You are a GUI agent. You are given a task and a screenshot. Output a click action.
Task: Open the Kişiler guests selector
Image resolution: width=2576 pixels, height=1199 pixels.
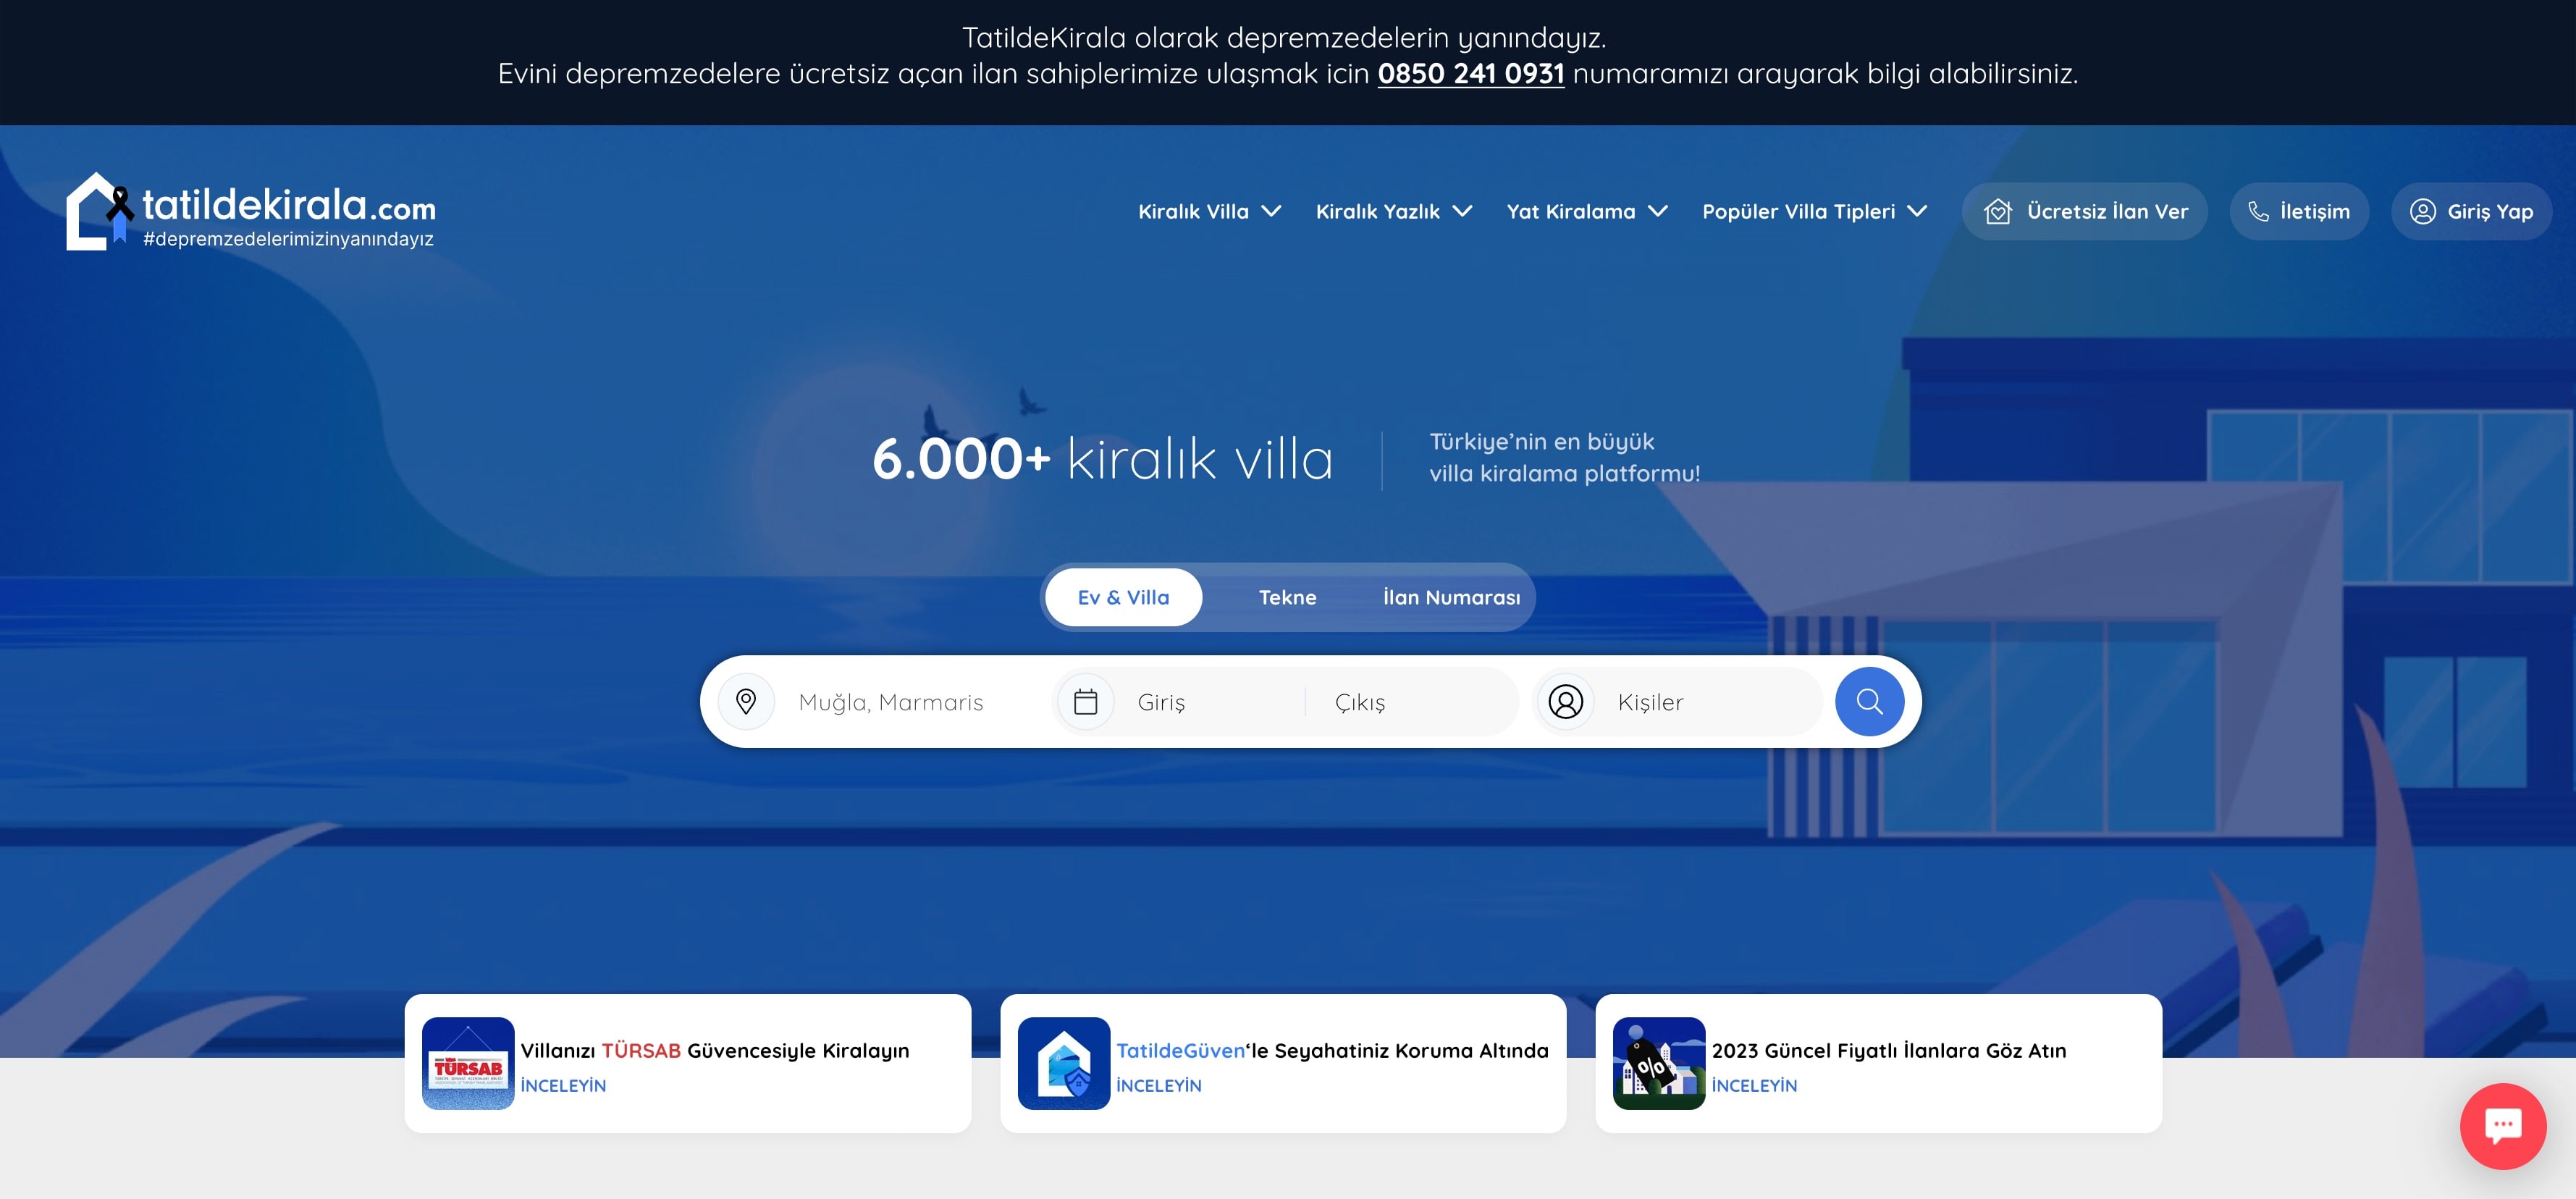(x=1680, y=702)
